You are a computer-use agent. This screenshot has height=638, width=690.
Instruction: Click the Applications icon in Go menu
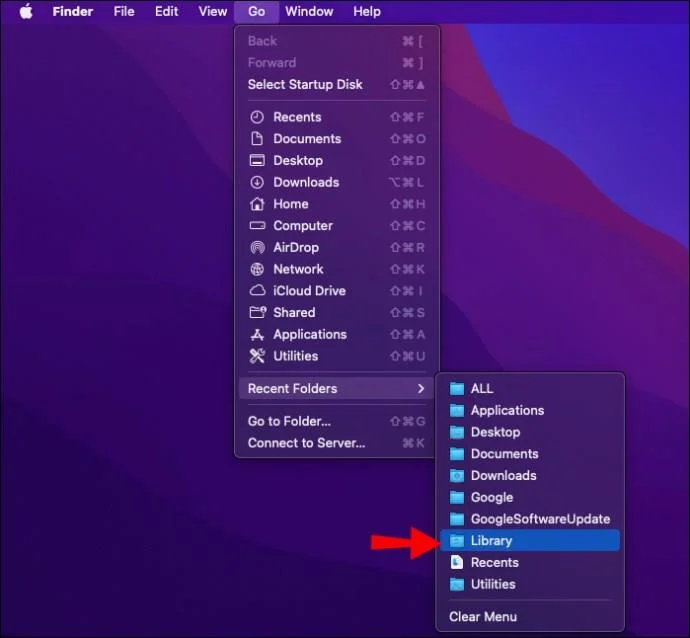257,334
